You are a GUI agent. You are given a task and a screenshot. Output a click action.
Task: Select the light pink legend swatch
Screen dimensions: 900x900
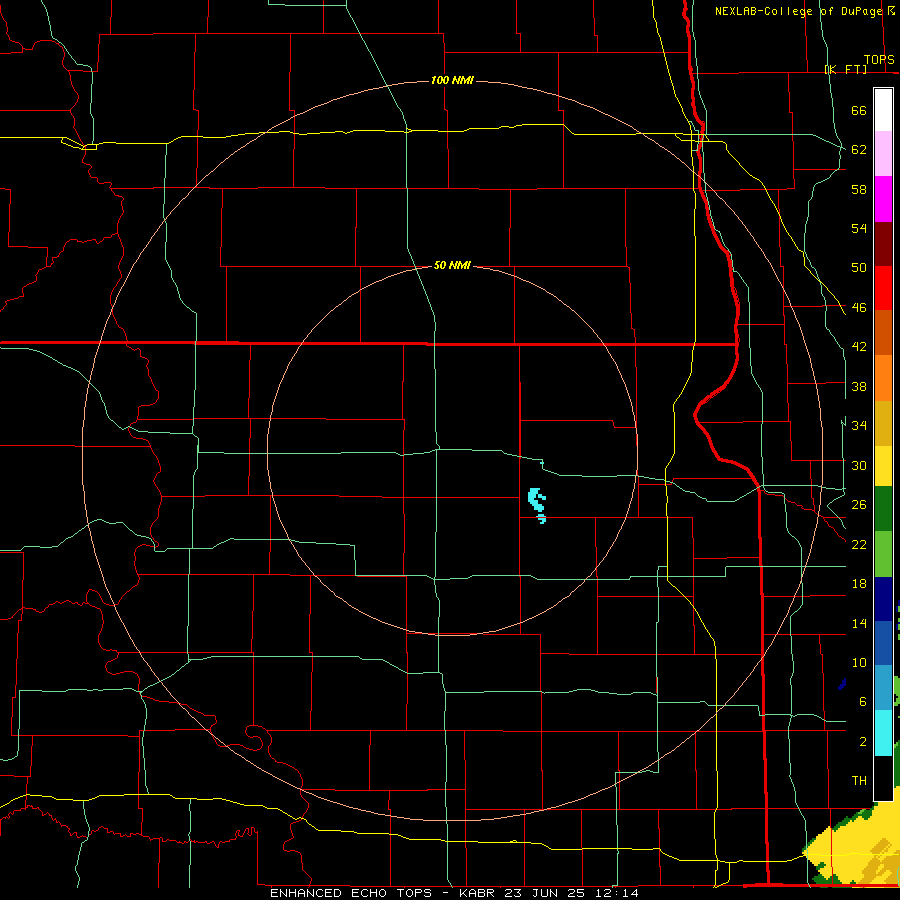[883, 153]
